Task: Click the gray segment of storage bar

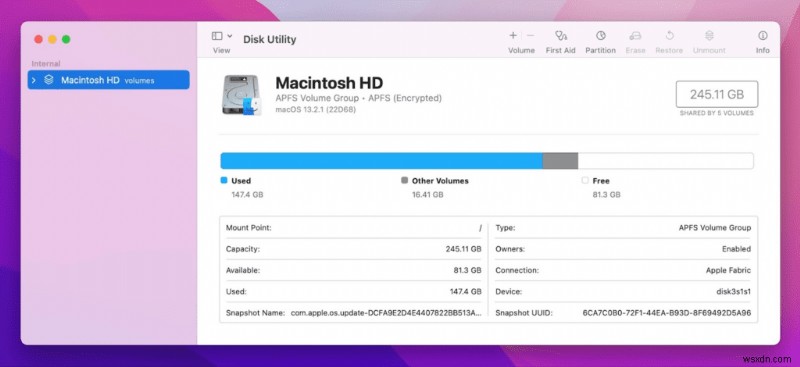Action: (560, 161)
